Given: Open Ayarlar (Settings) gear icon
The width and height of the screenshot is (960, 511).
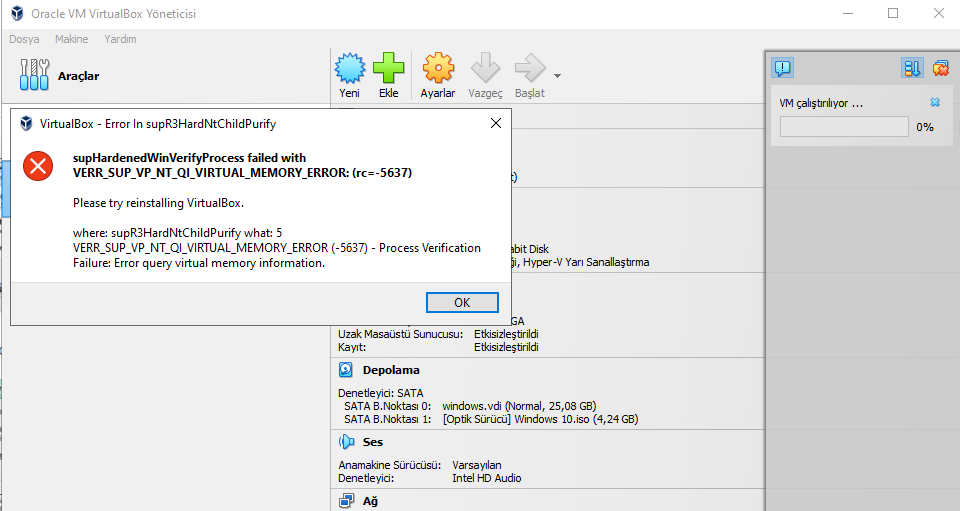Looking at the screenshot, I should [438, 68].
